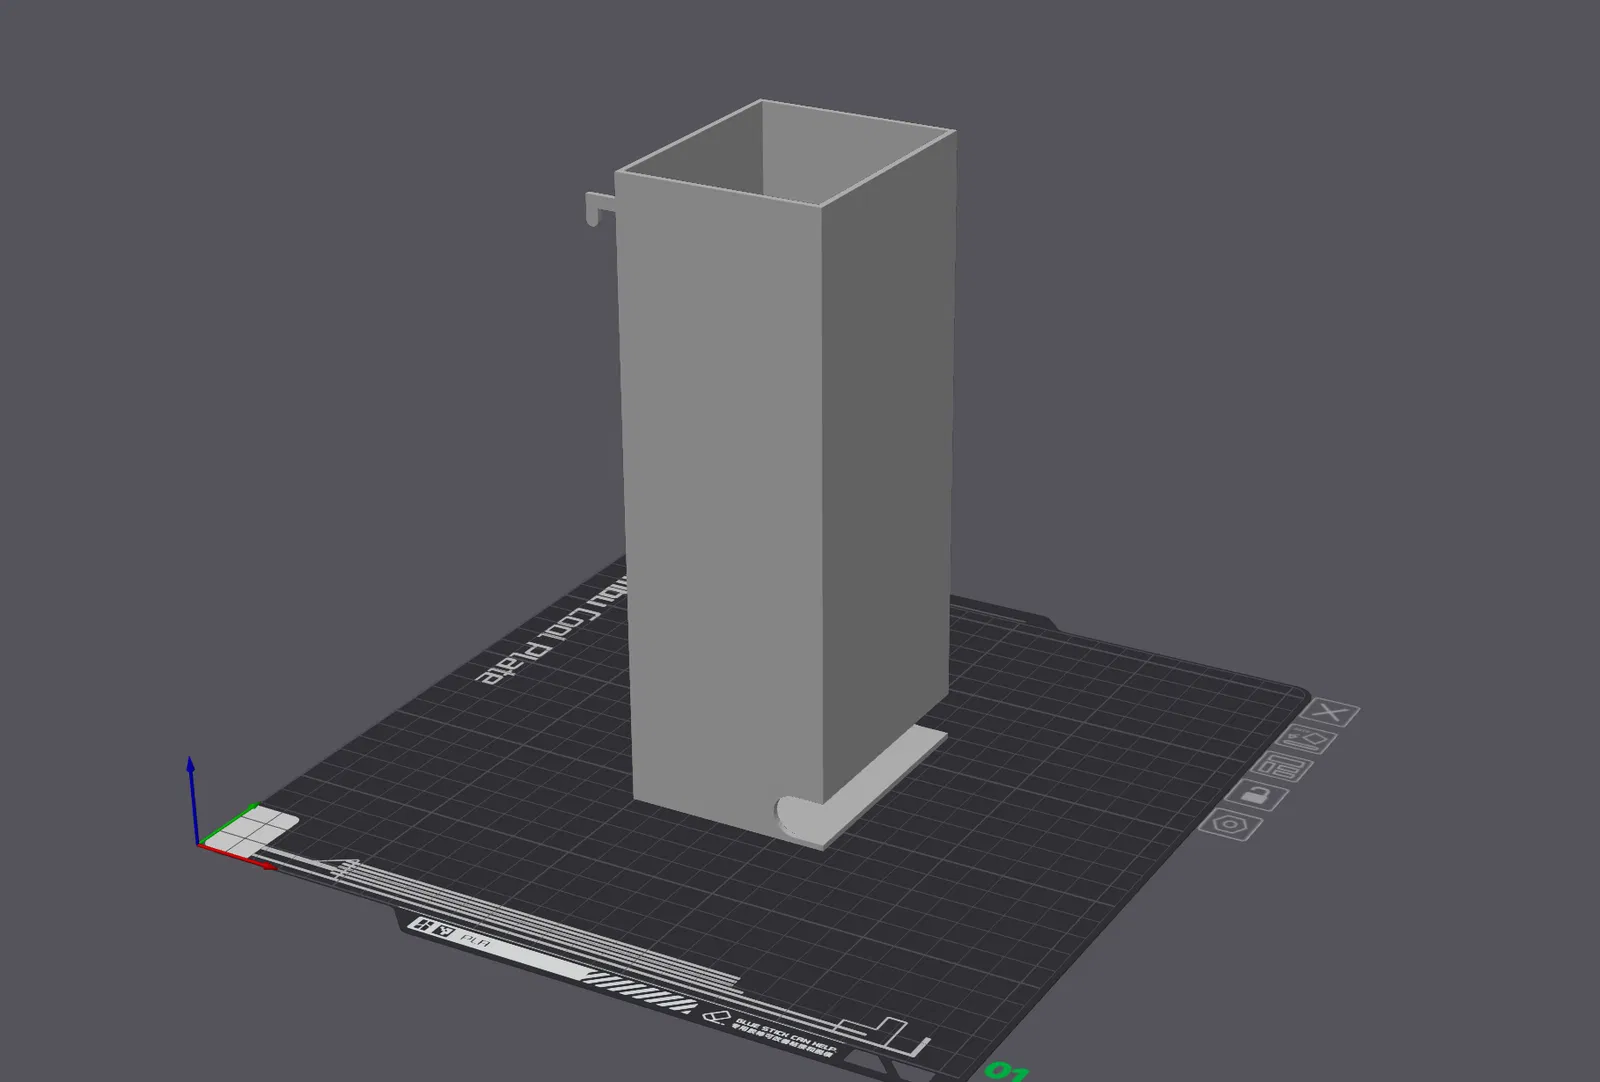Remove the plate with the X icon
The height and width of the screenshot is (1082, 1600).
(x=1333, y=713)
